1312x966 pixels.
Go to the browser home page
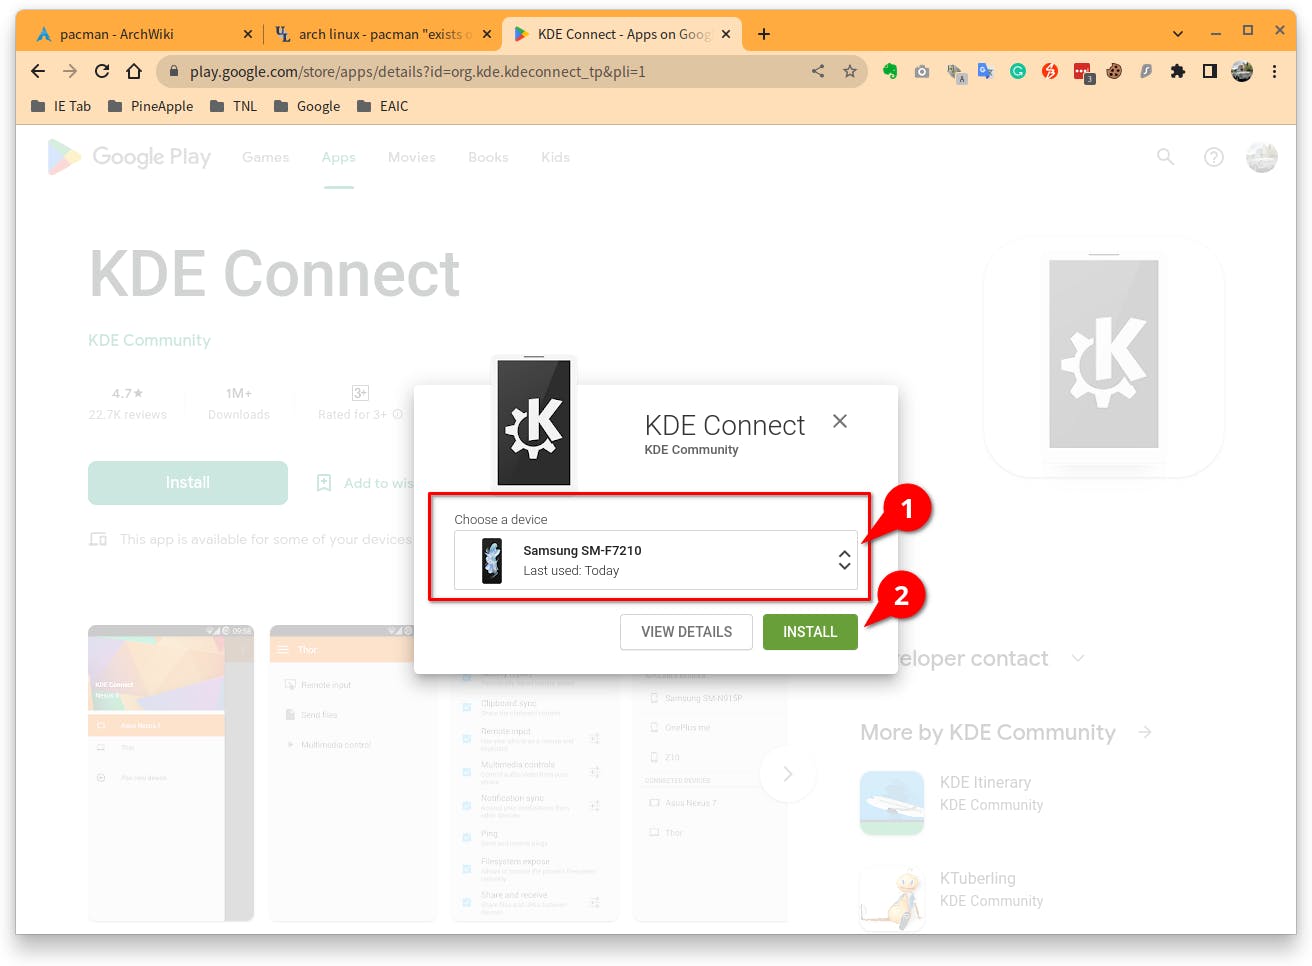134,71
